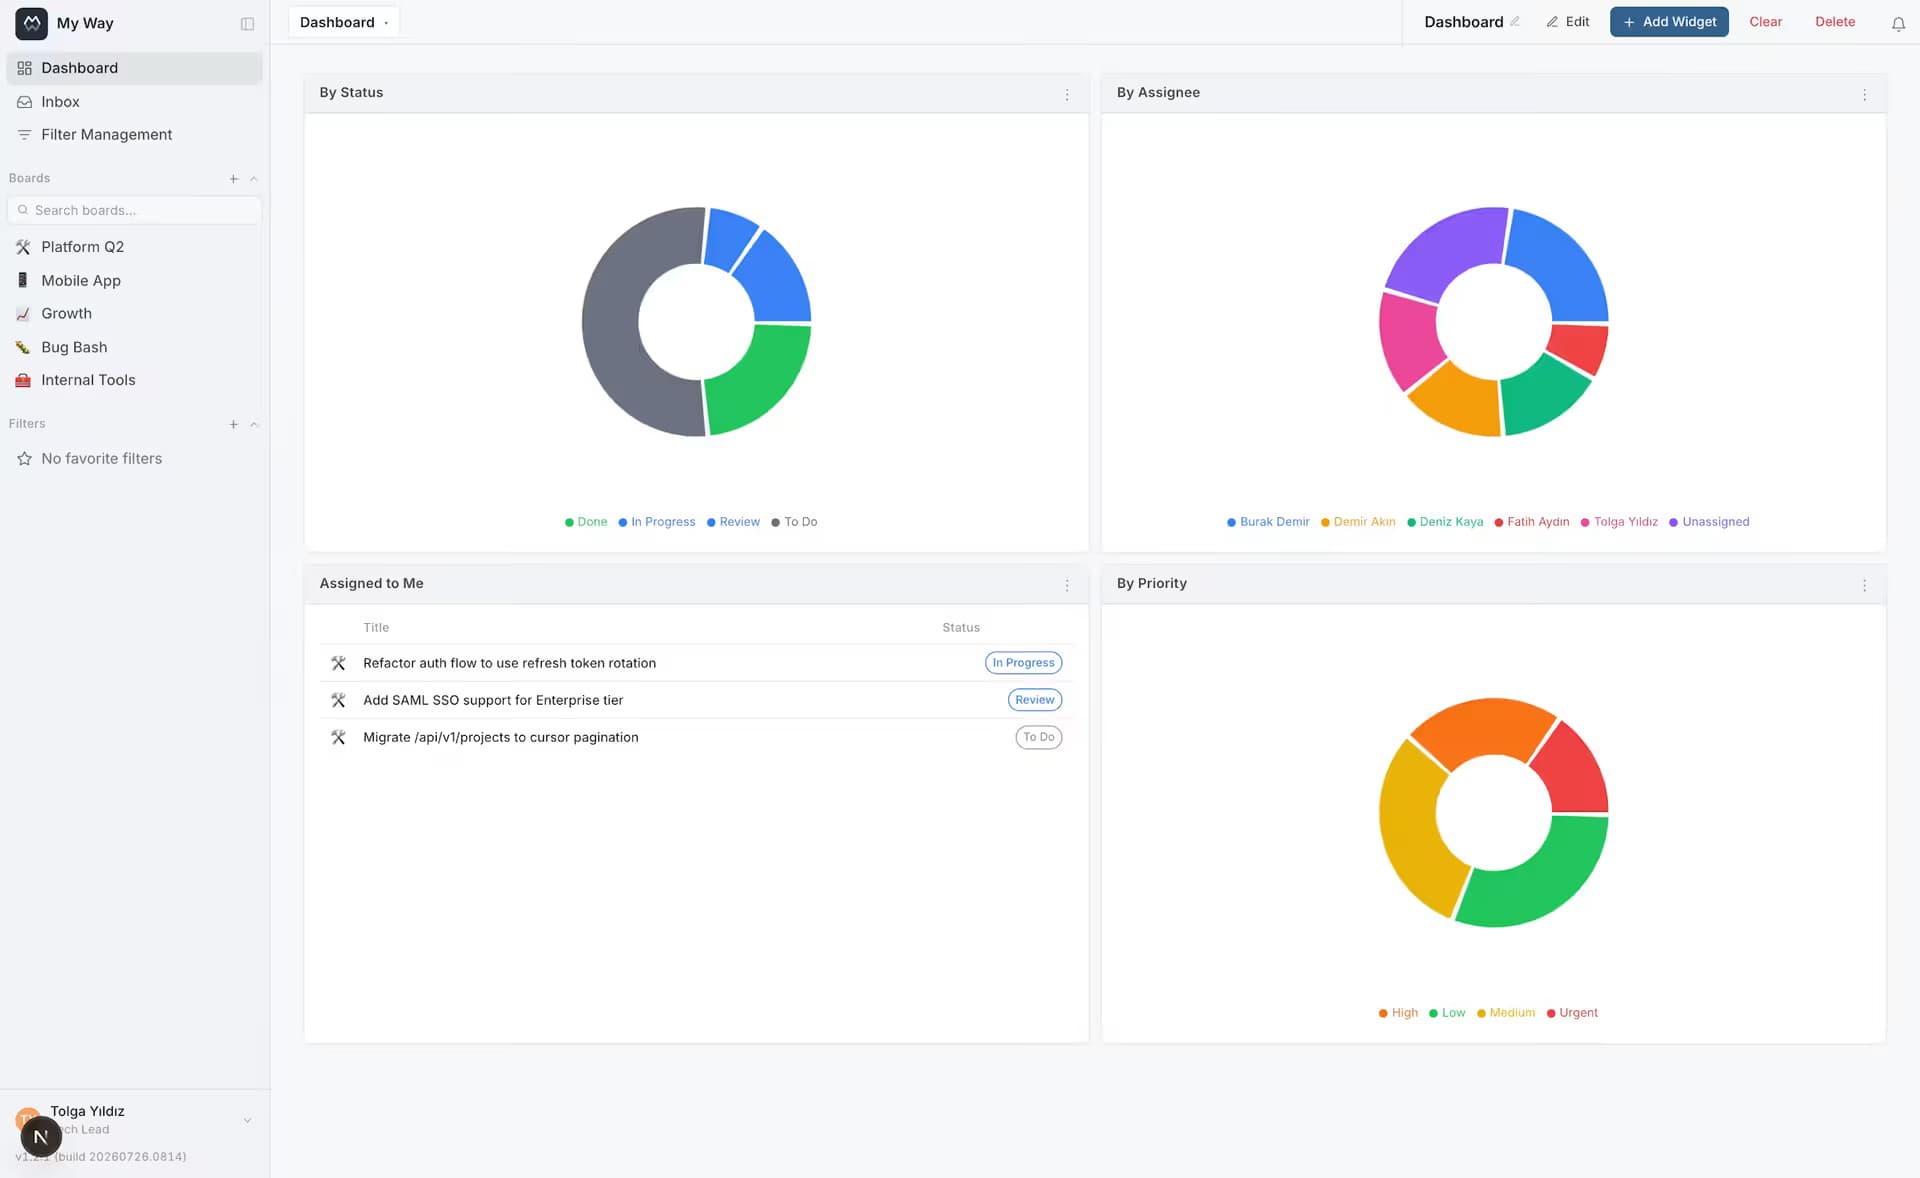Image resolution: width=1920 pixels, height=1178 pixels.
Task: Open the Internal Tools board
Action: pyautogui.click(x=134, y=380)
